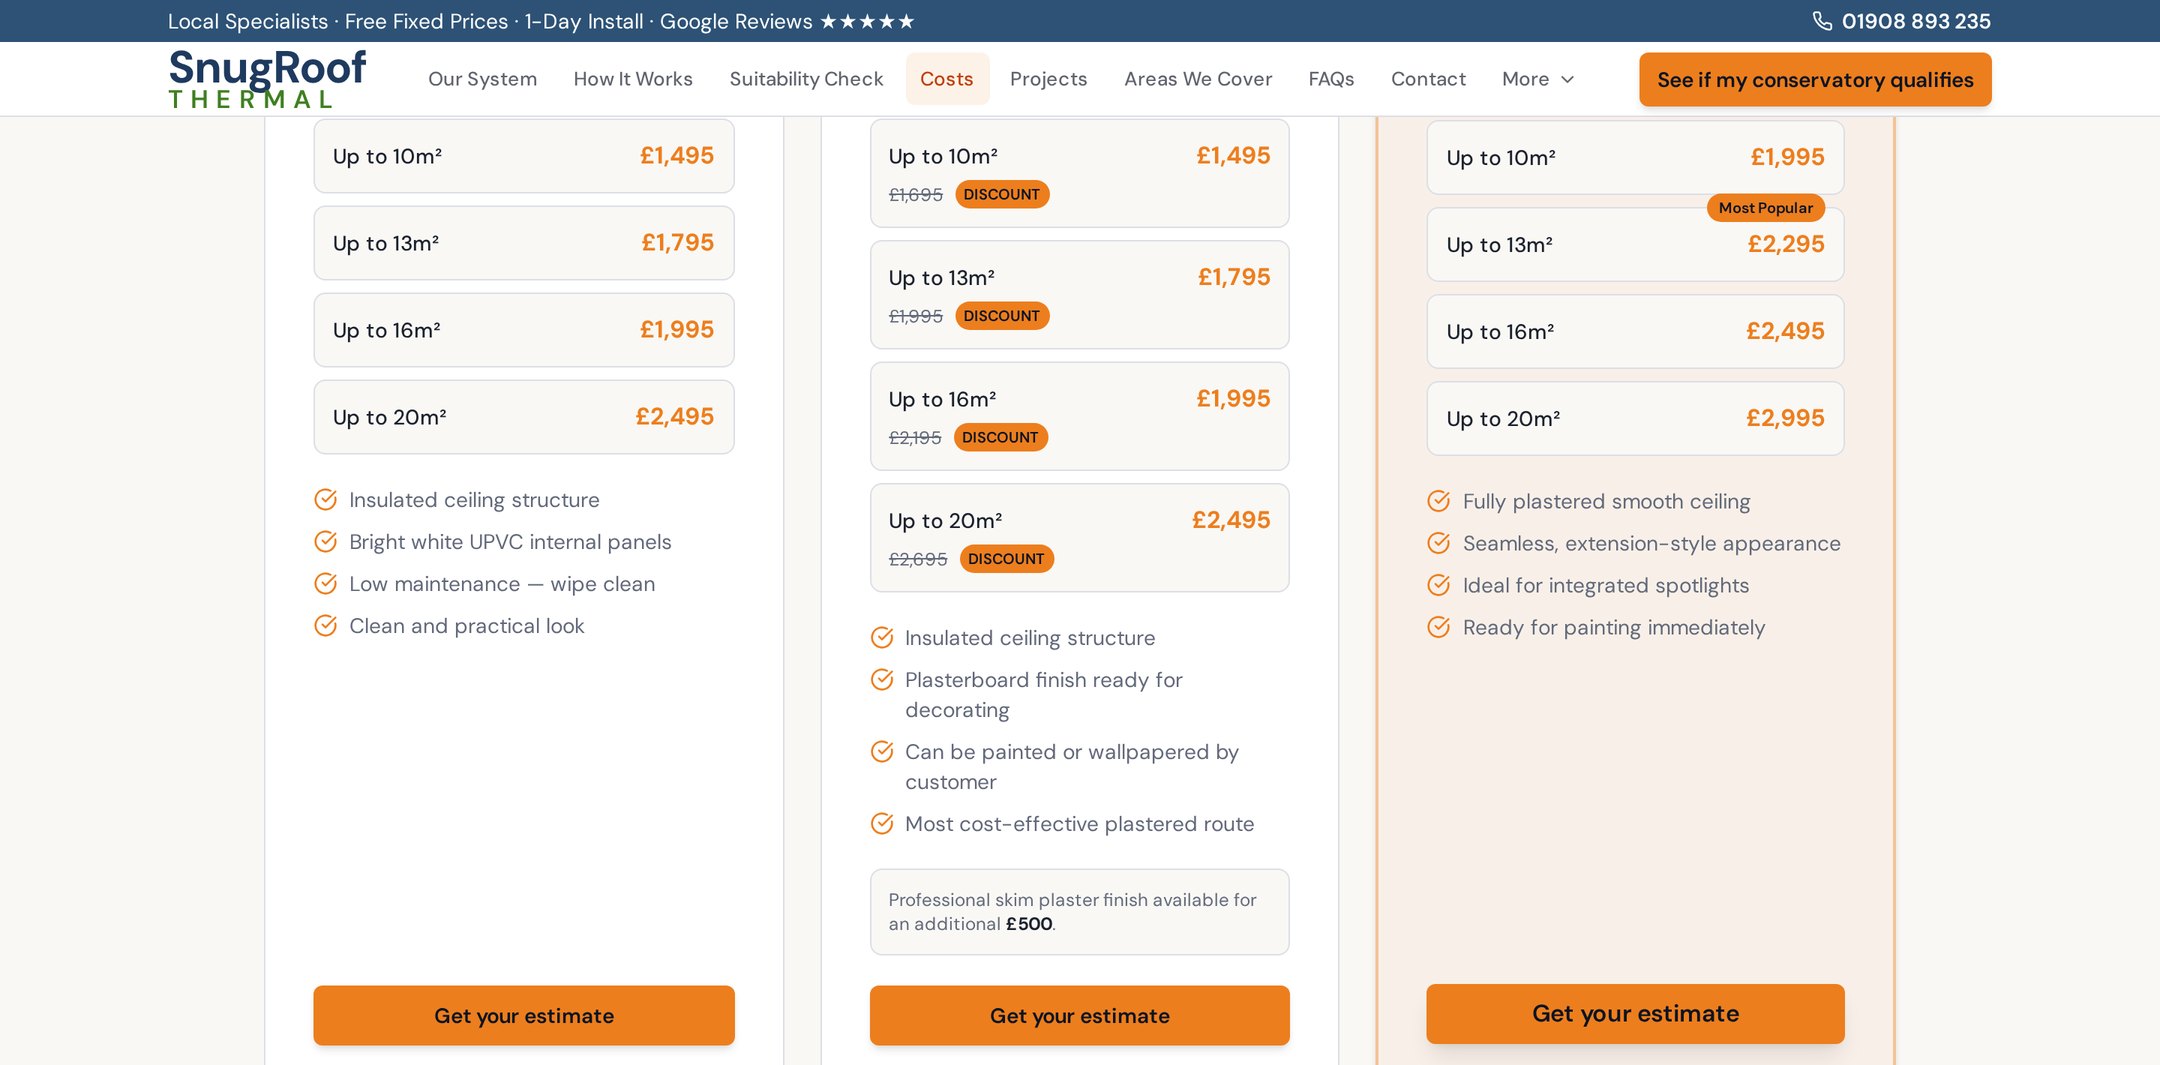The image size is (2160, 1065).
Task: Click Get your estimate in plasterboard column
Action: coord(1080,1016)
